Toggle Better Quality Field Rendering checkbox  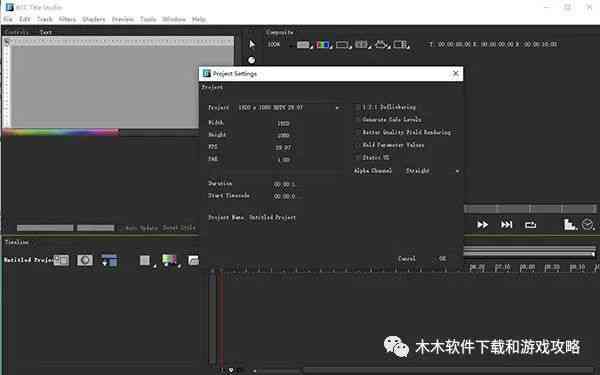[358, 132]
